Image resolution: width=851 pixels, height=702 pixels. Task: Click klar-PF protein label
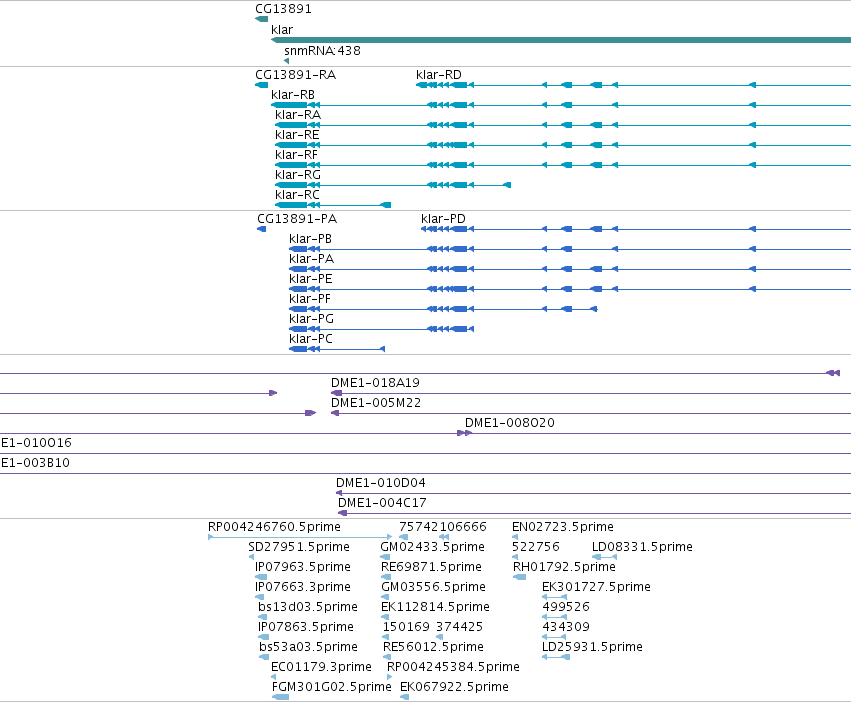[x=309, y=299]
